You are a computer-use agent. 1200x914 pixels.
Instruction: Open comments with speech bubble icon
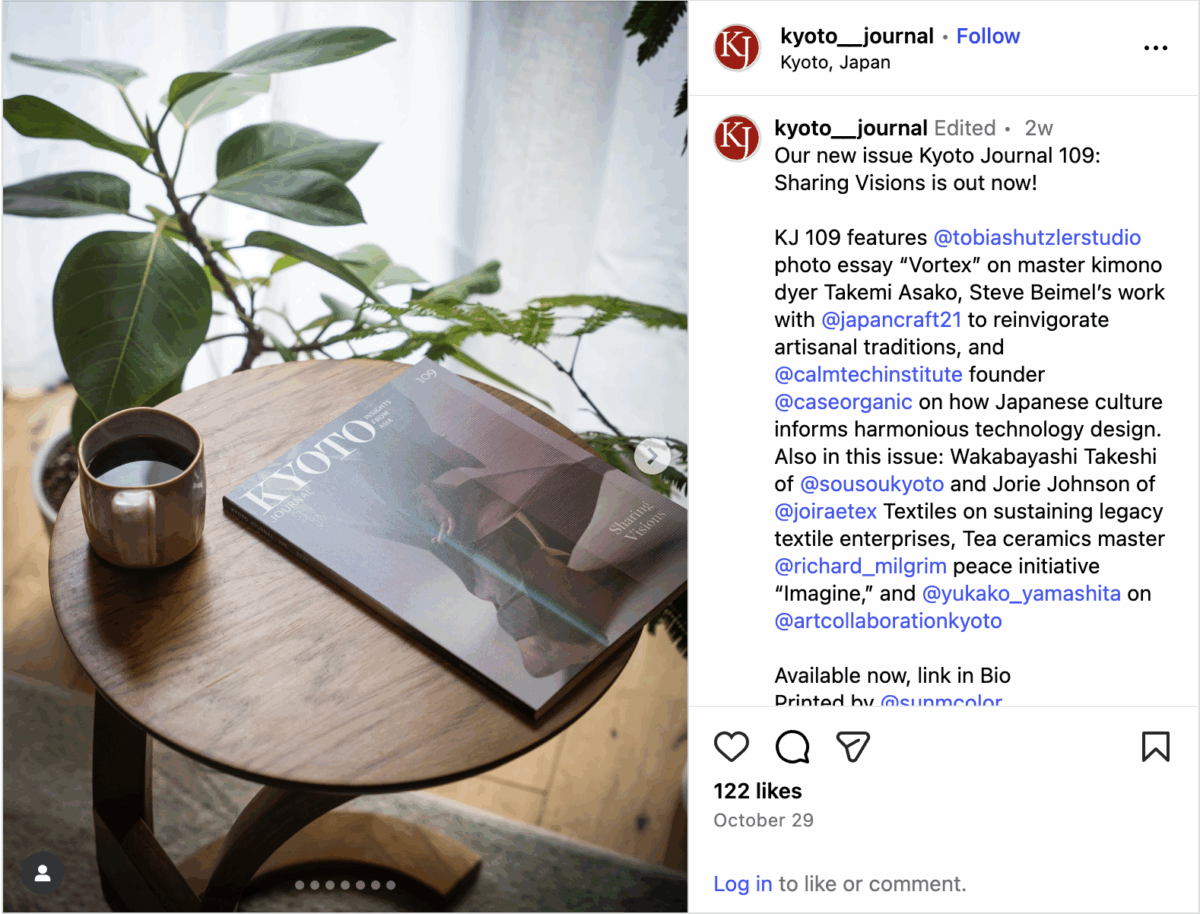(793, 746)
